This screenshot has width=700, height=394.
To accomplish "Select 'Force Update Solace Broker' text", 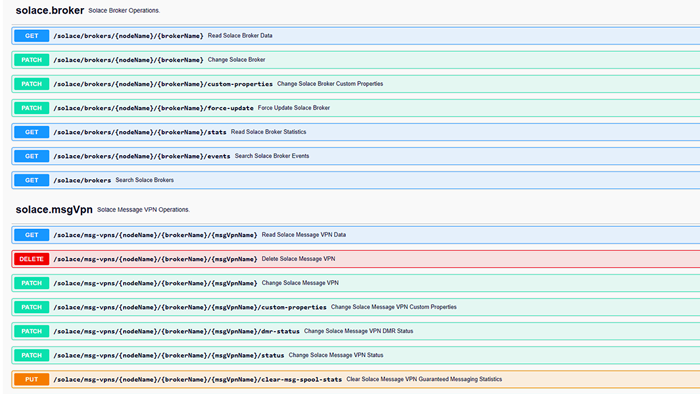I will pos(294,108).
